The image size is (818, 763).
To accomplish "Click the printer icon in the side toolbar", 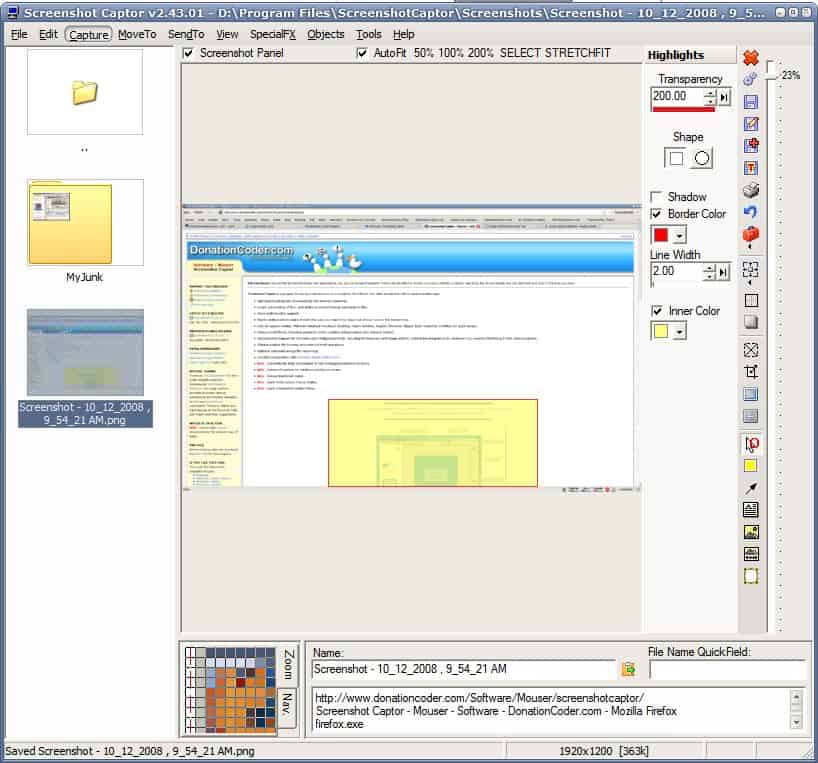I will click(x=751, y=190).
